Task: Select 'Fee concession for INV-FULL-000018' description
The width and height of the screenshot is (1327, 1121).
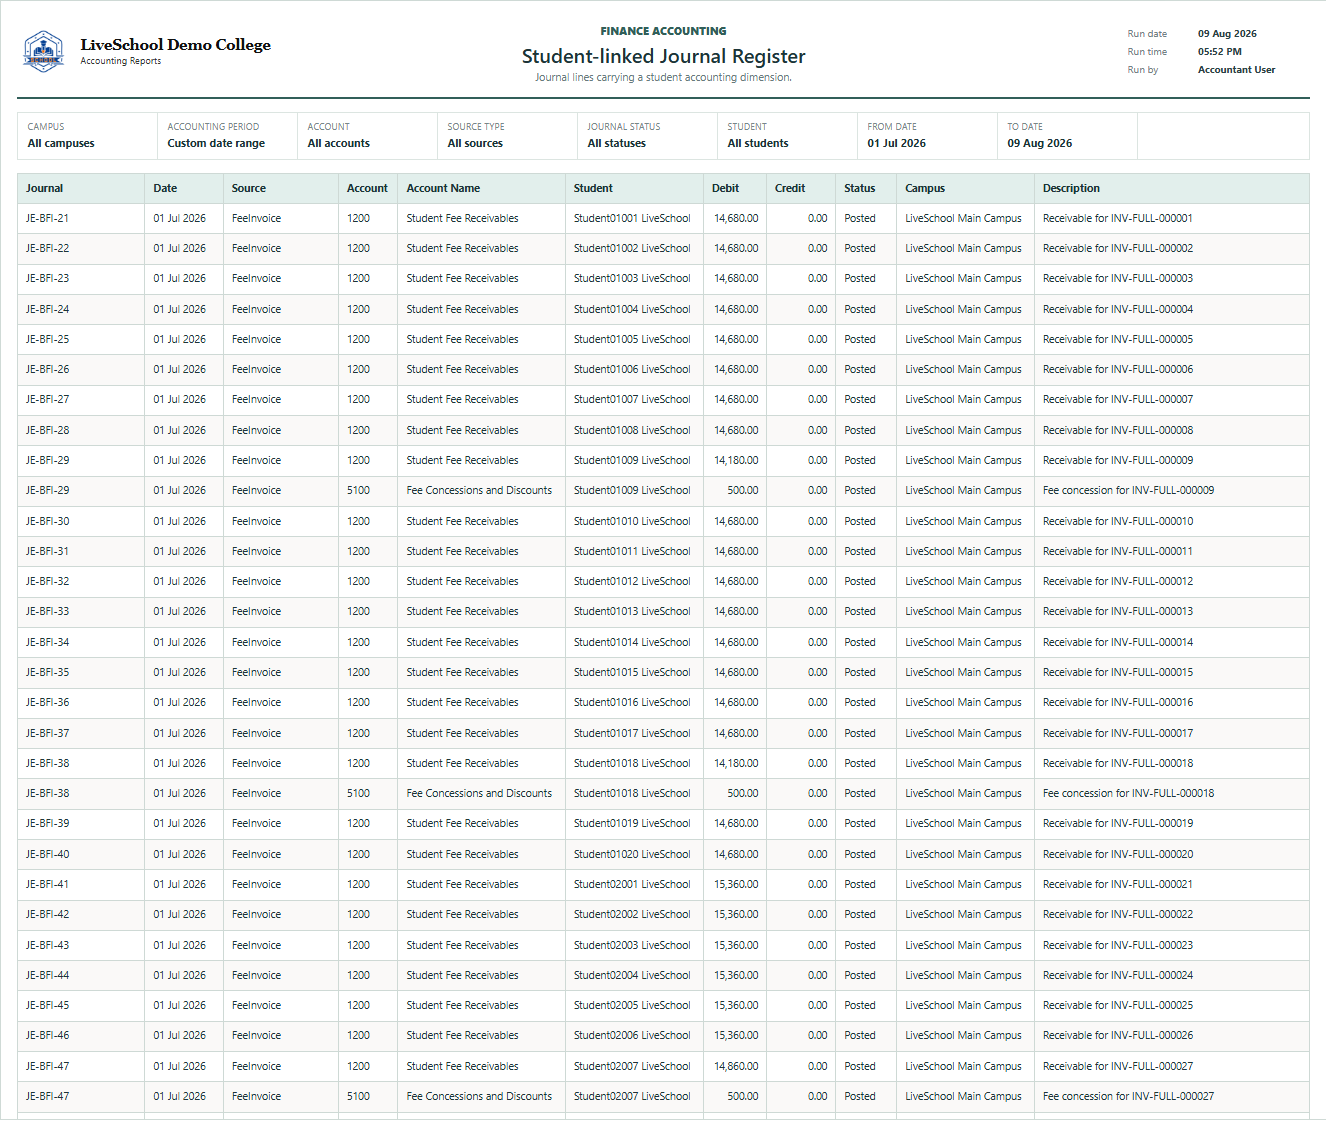Action: click(x=1129, y=793)
